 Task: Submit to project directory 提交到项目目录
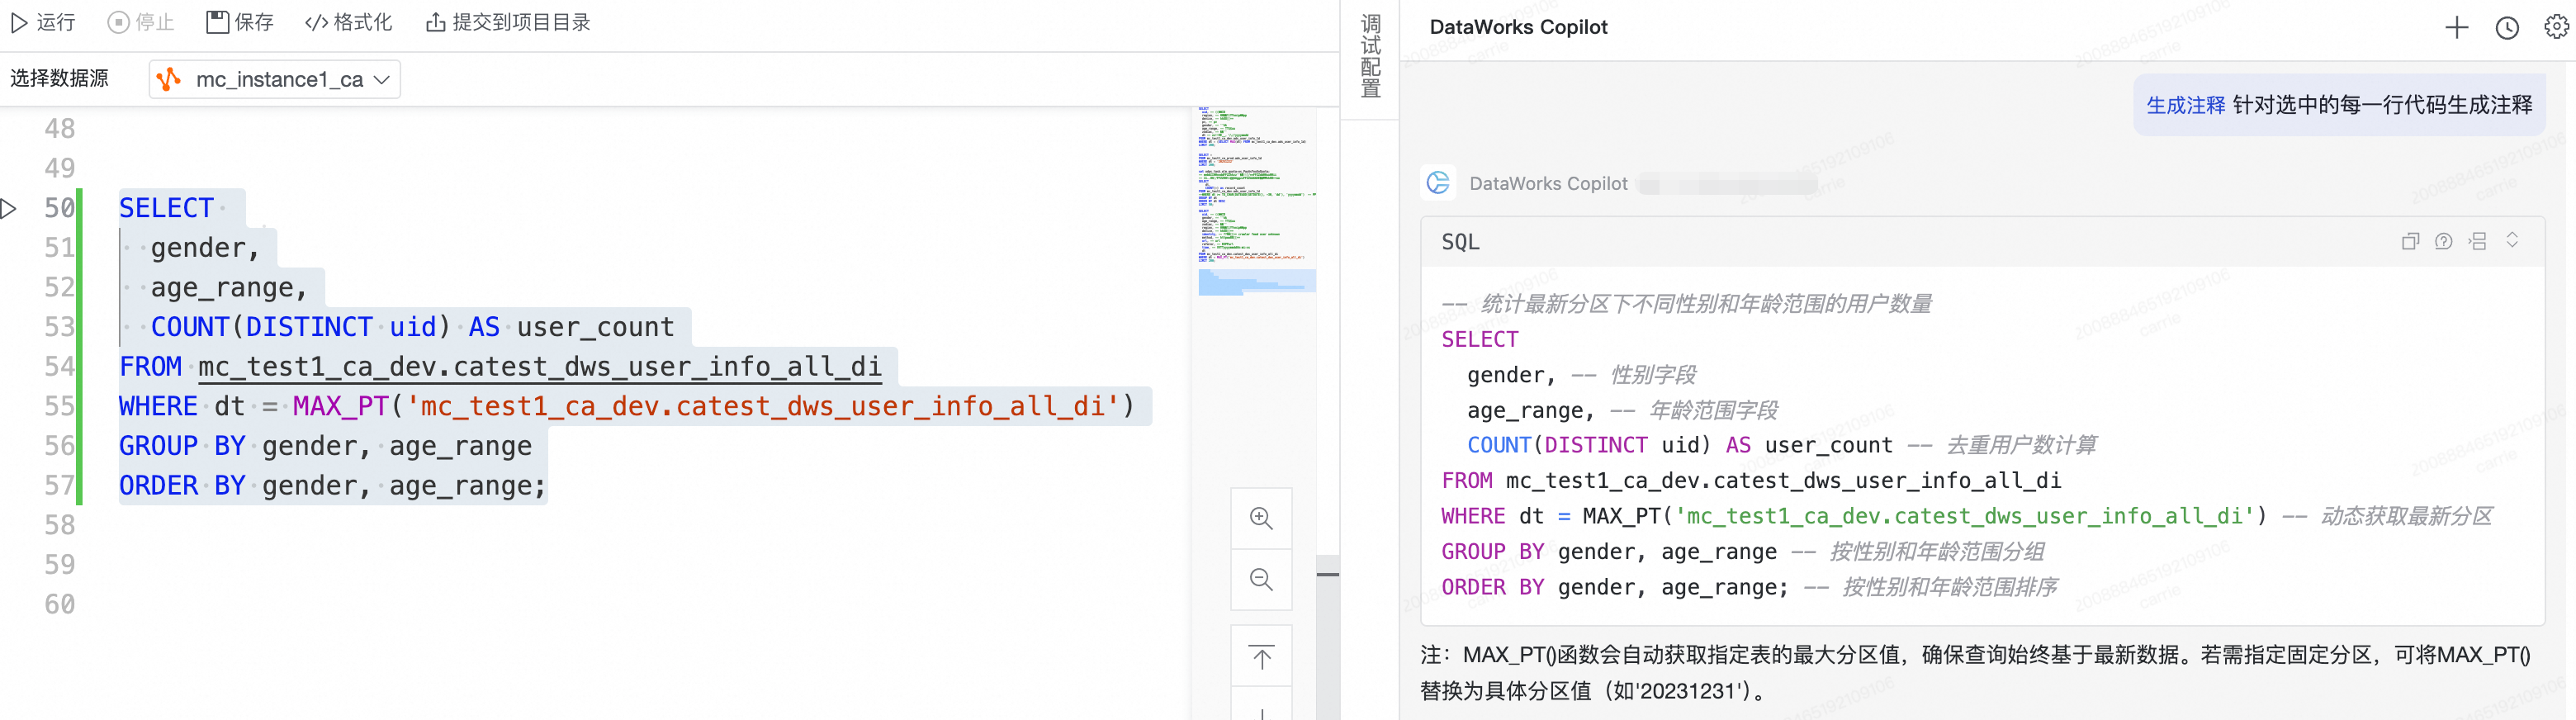click(x=508, y=22)
